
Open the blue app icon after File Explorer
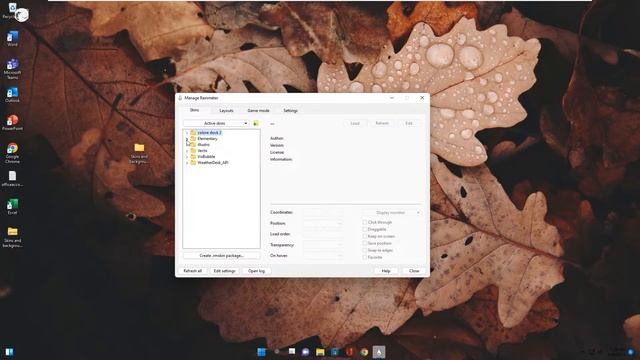335,352
